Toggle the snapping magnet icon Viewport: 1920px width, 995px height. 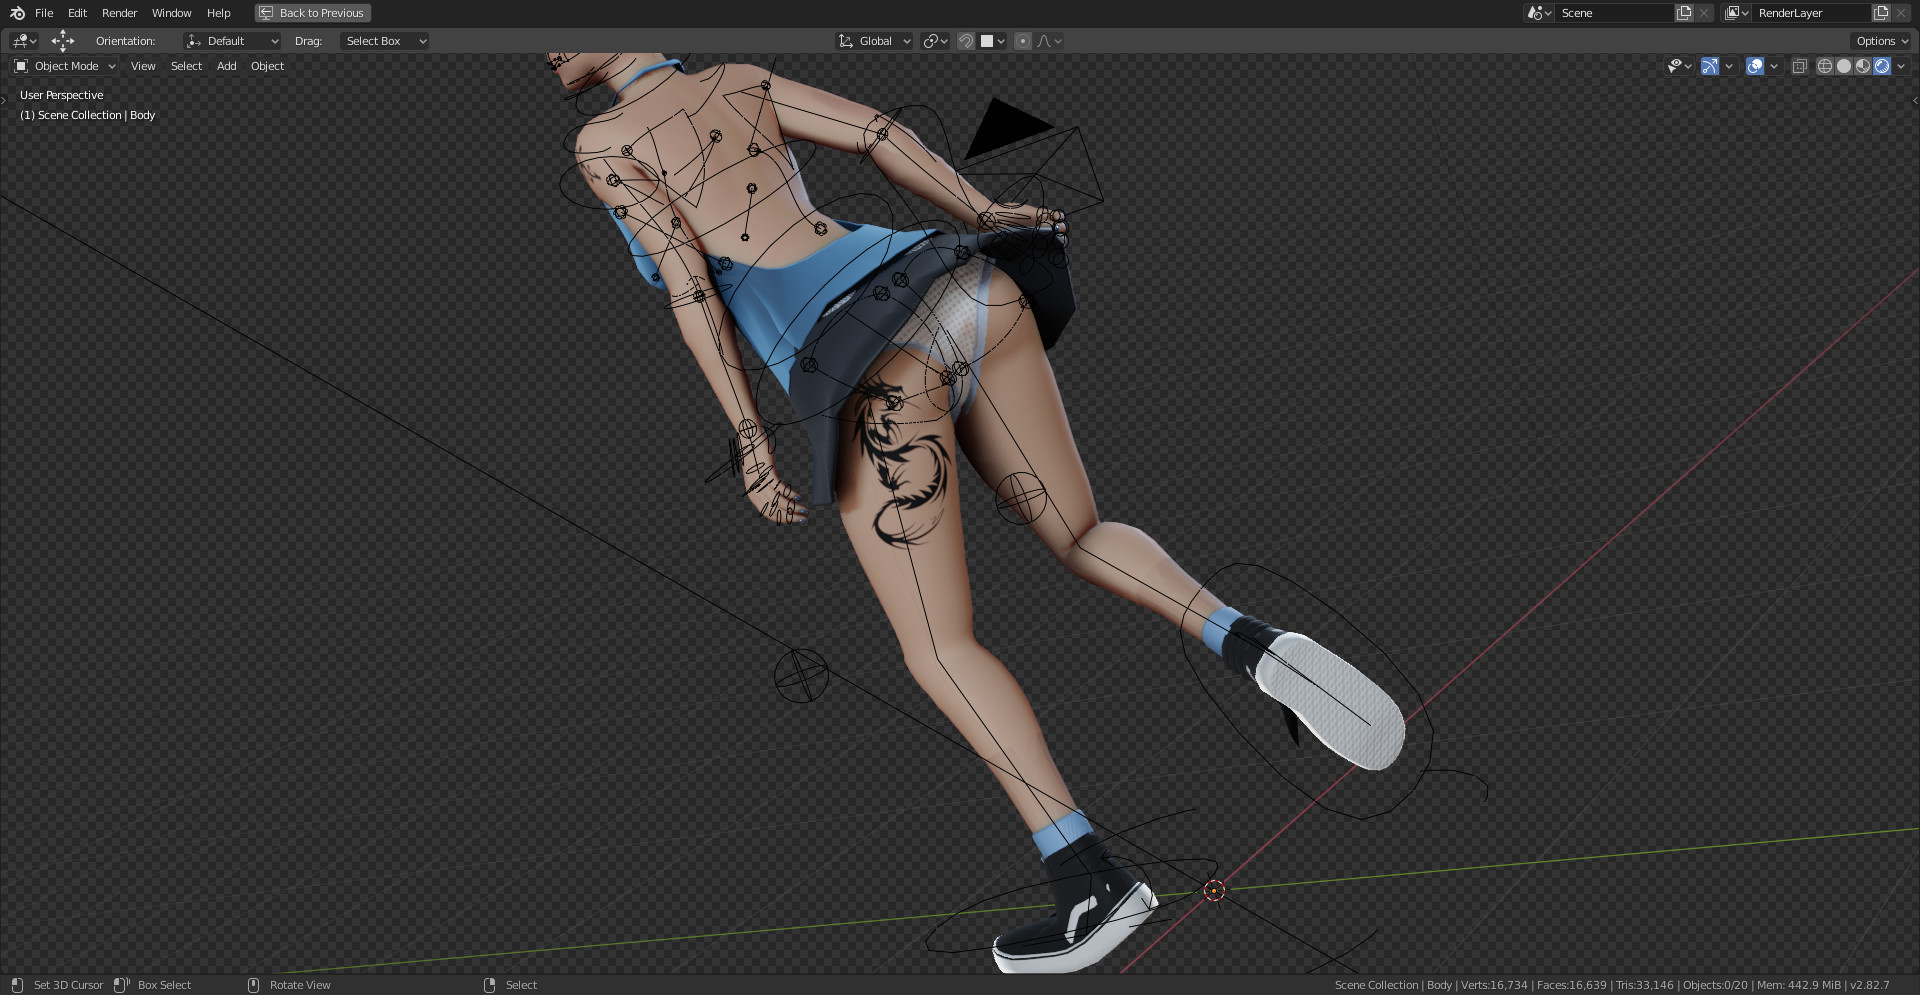(966, 41)
